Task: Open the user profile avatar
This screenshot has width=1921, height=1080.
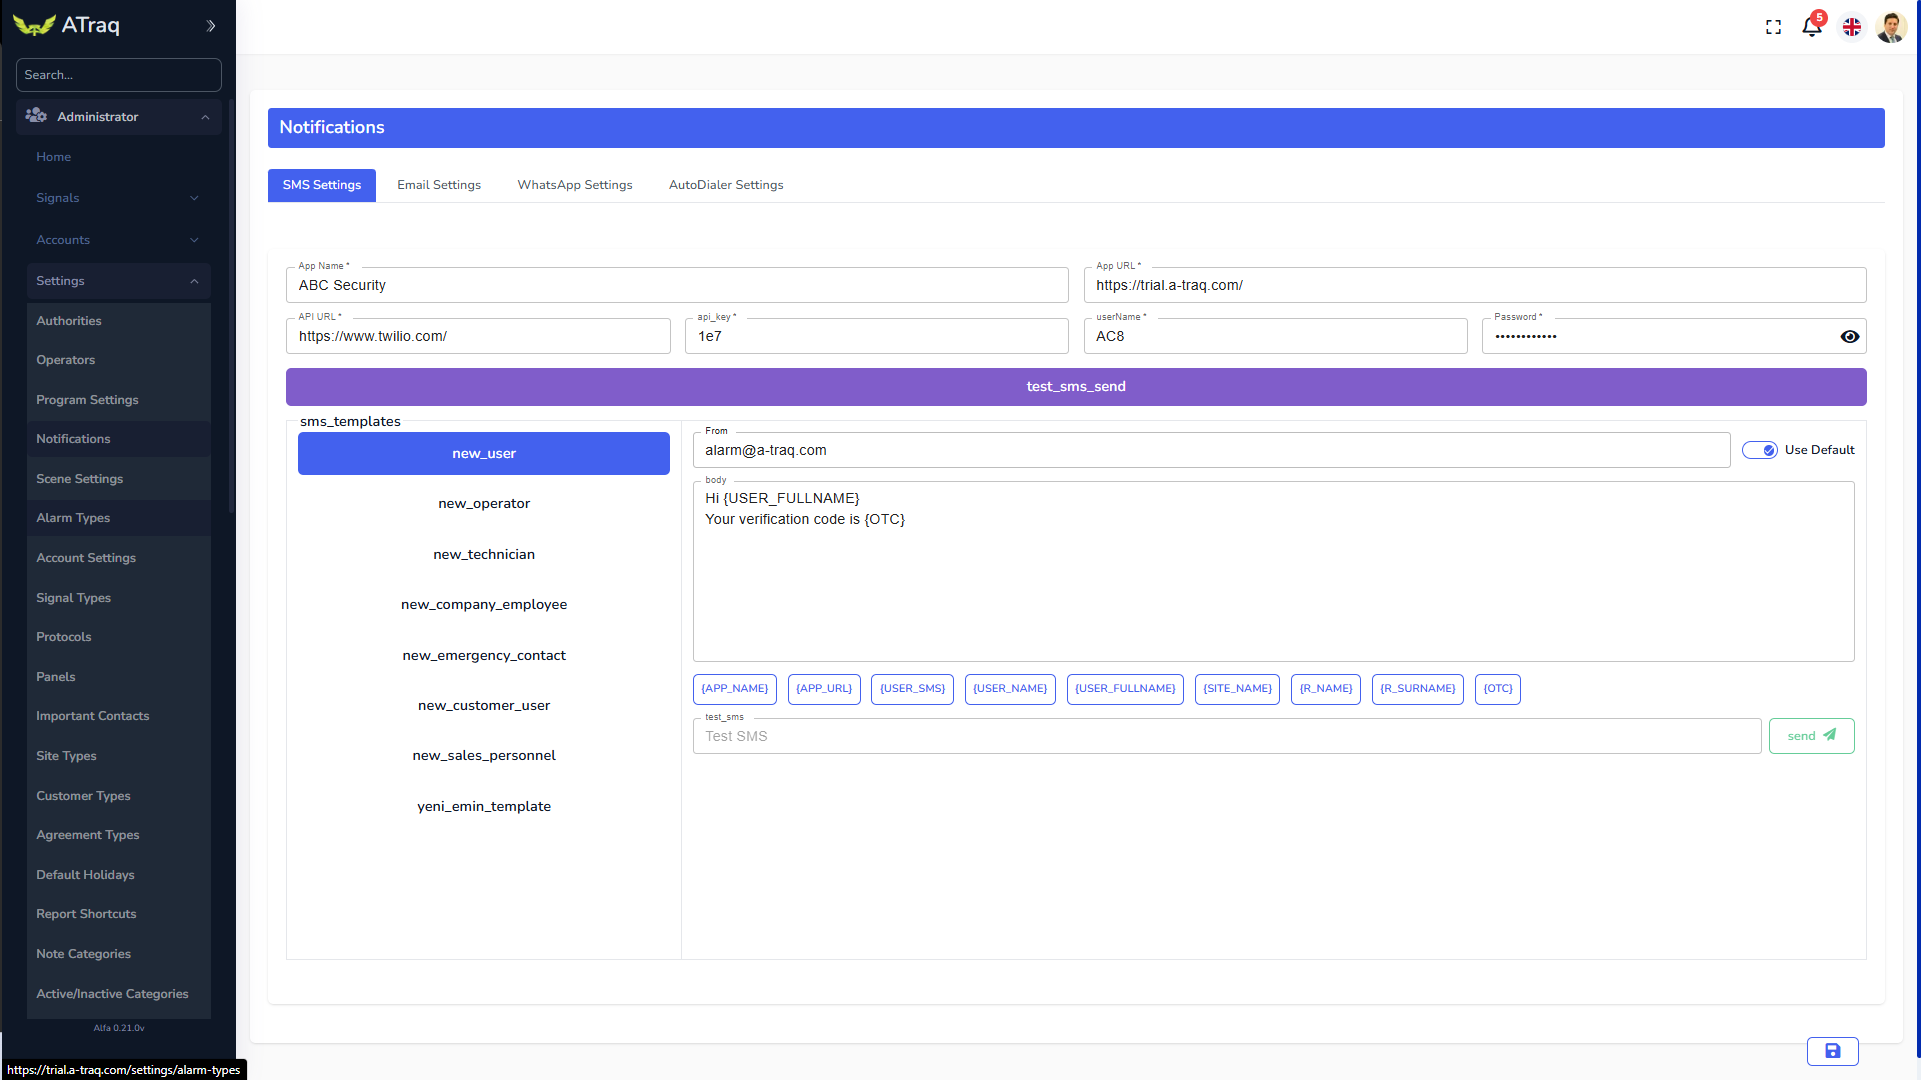Action: tap(1891, 27)
